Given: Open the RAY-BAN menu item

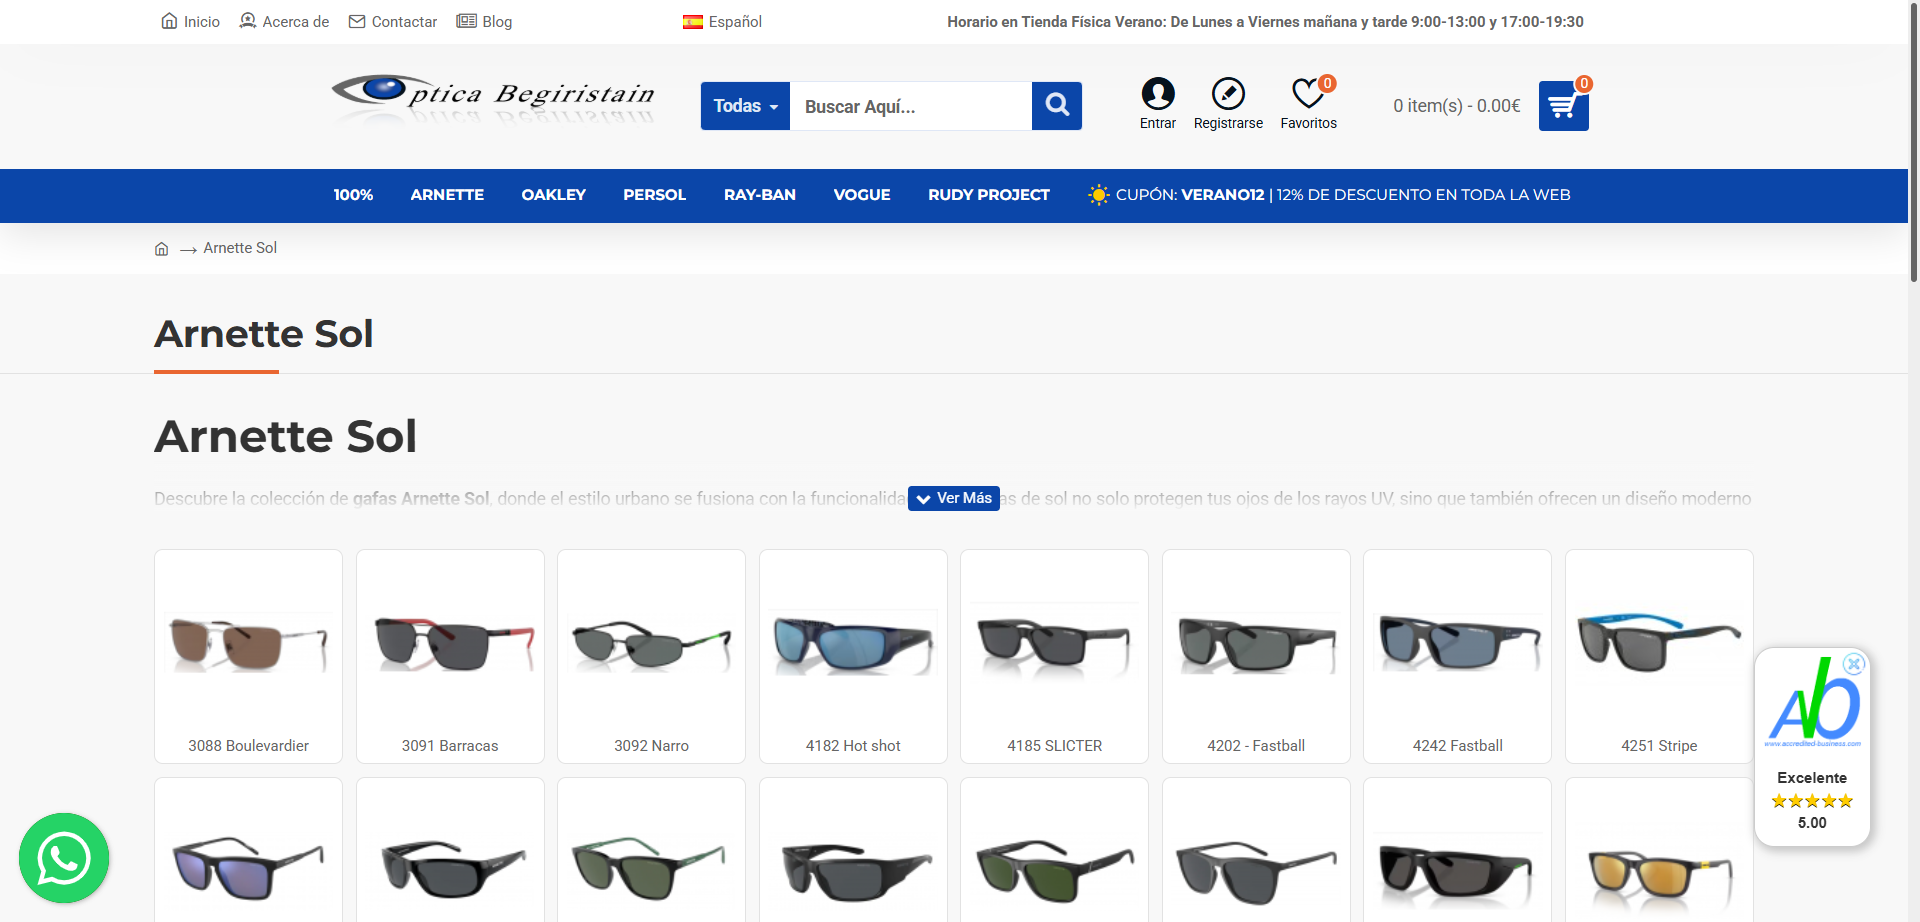Looking at the screenshot, I should tap(759, 195).
